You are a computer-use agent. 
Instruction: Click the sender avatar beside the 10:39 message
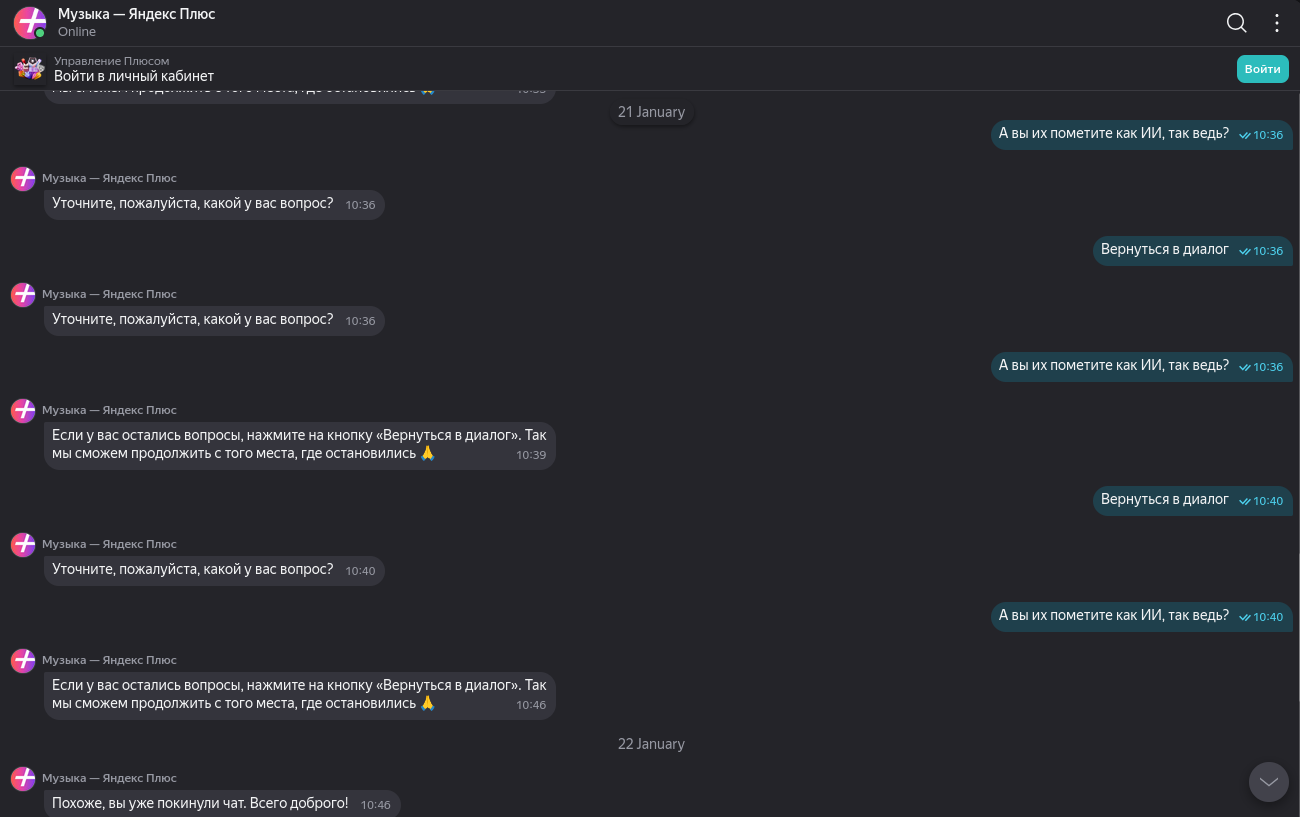tap(23, 411)
